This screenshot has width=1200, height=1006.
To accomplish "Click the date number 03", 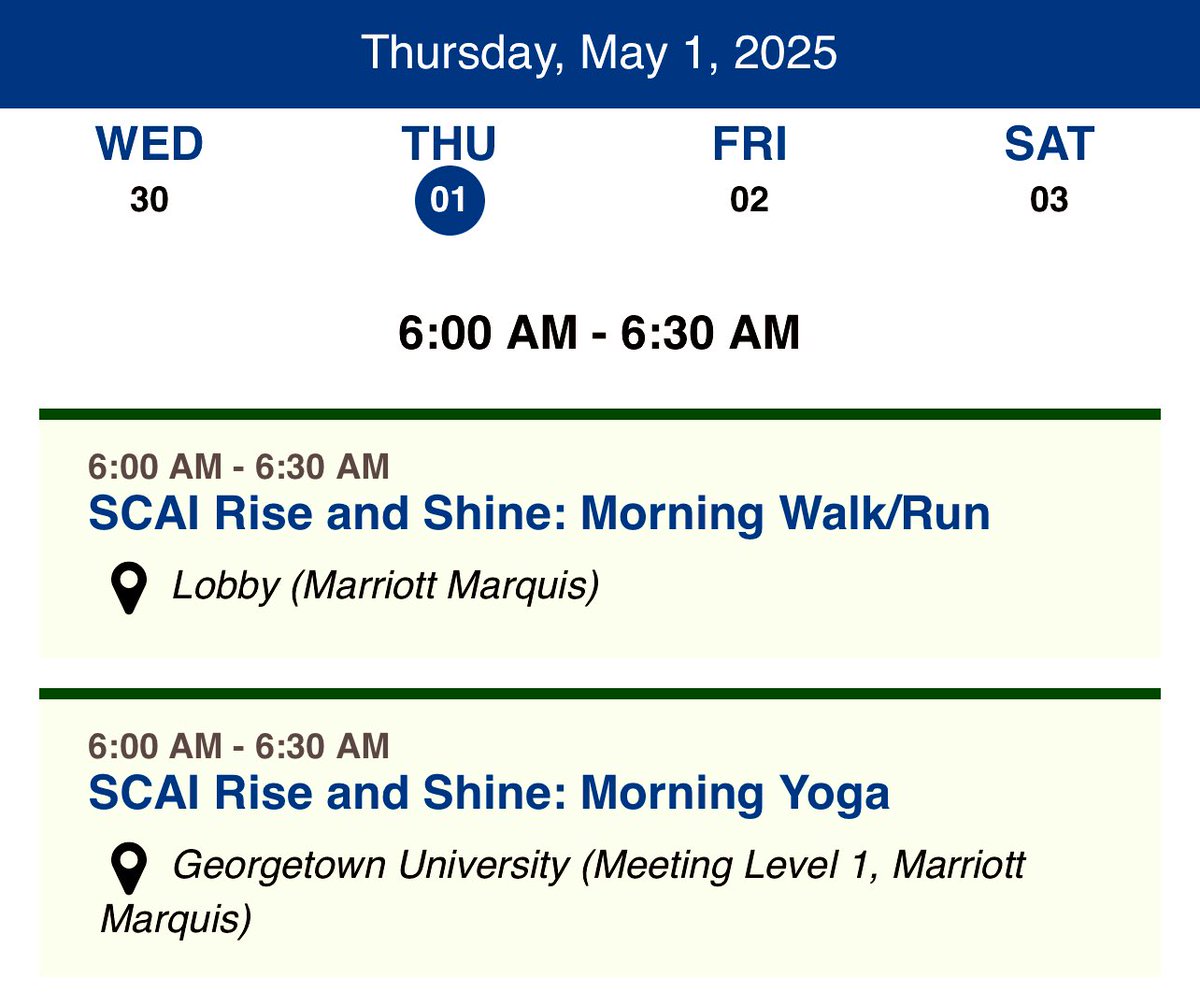I will click(1049, 201).
